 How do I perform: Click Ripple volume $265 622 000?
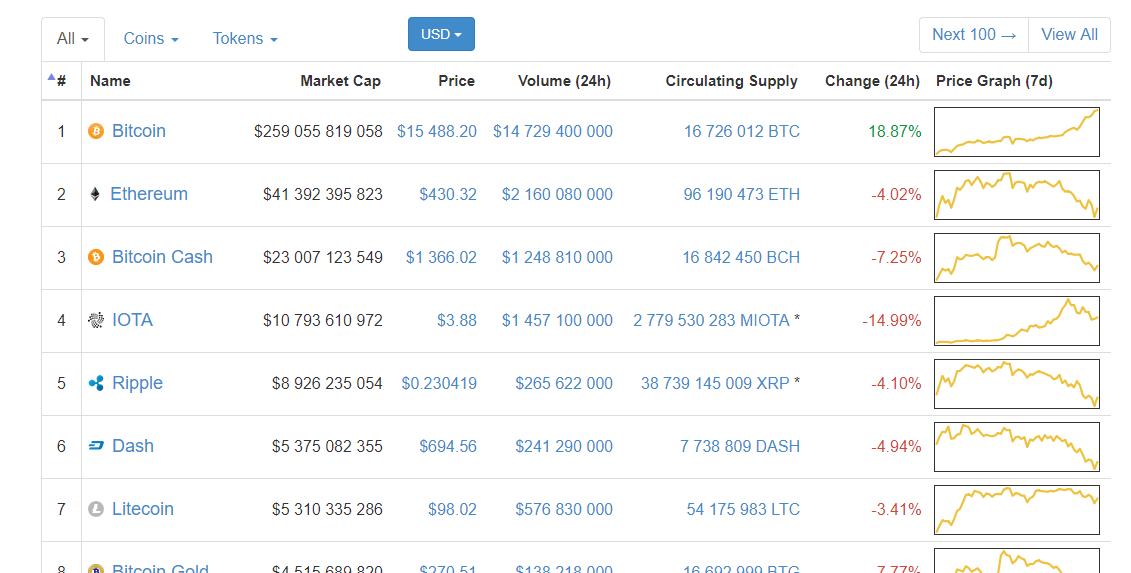[564, 383]
